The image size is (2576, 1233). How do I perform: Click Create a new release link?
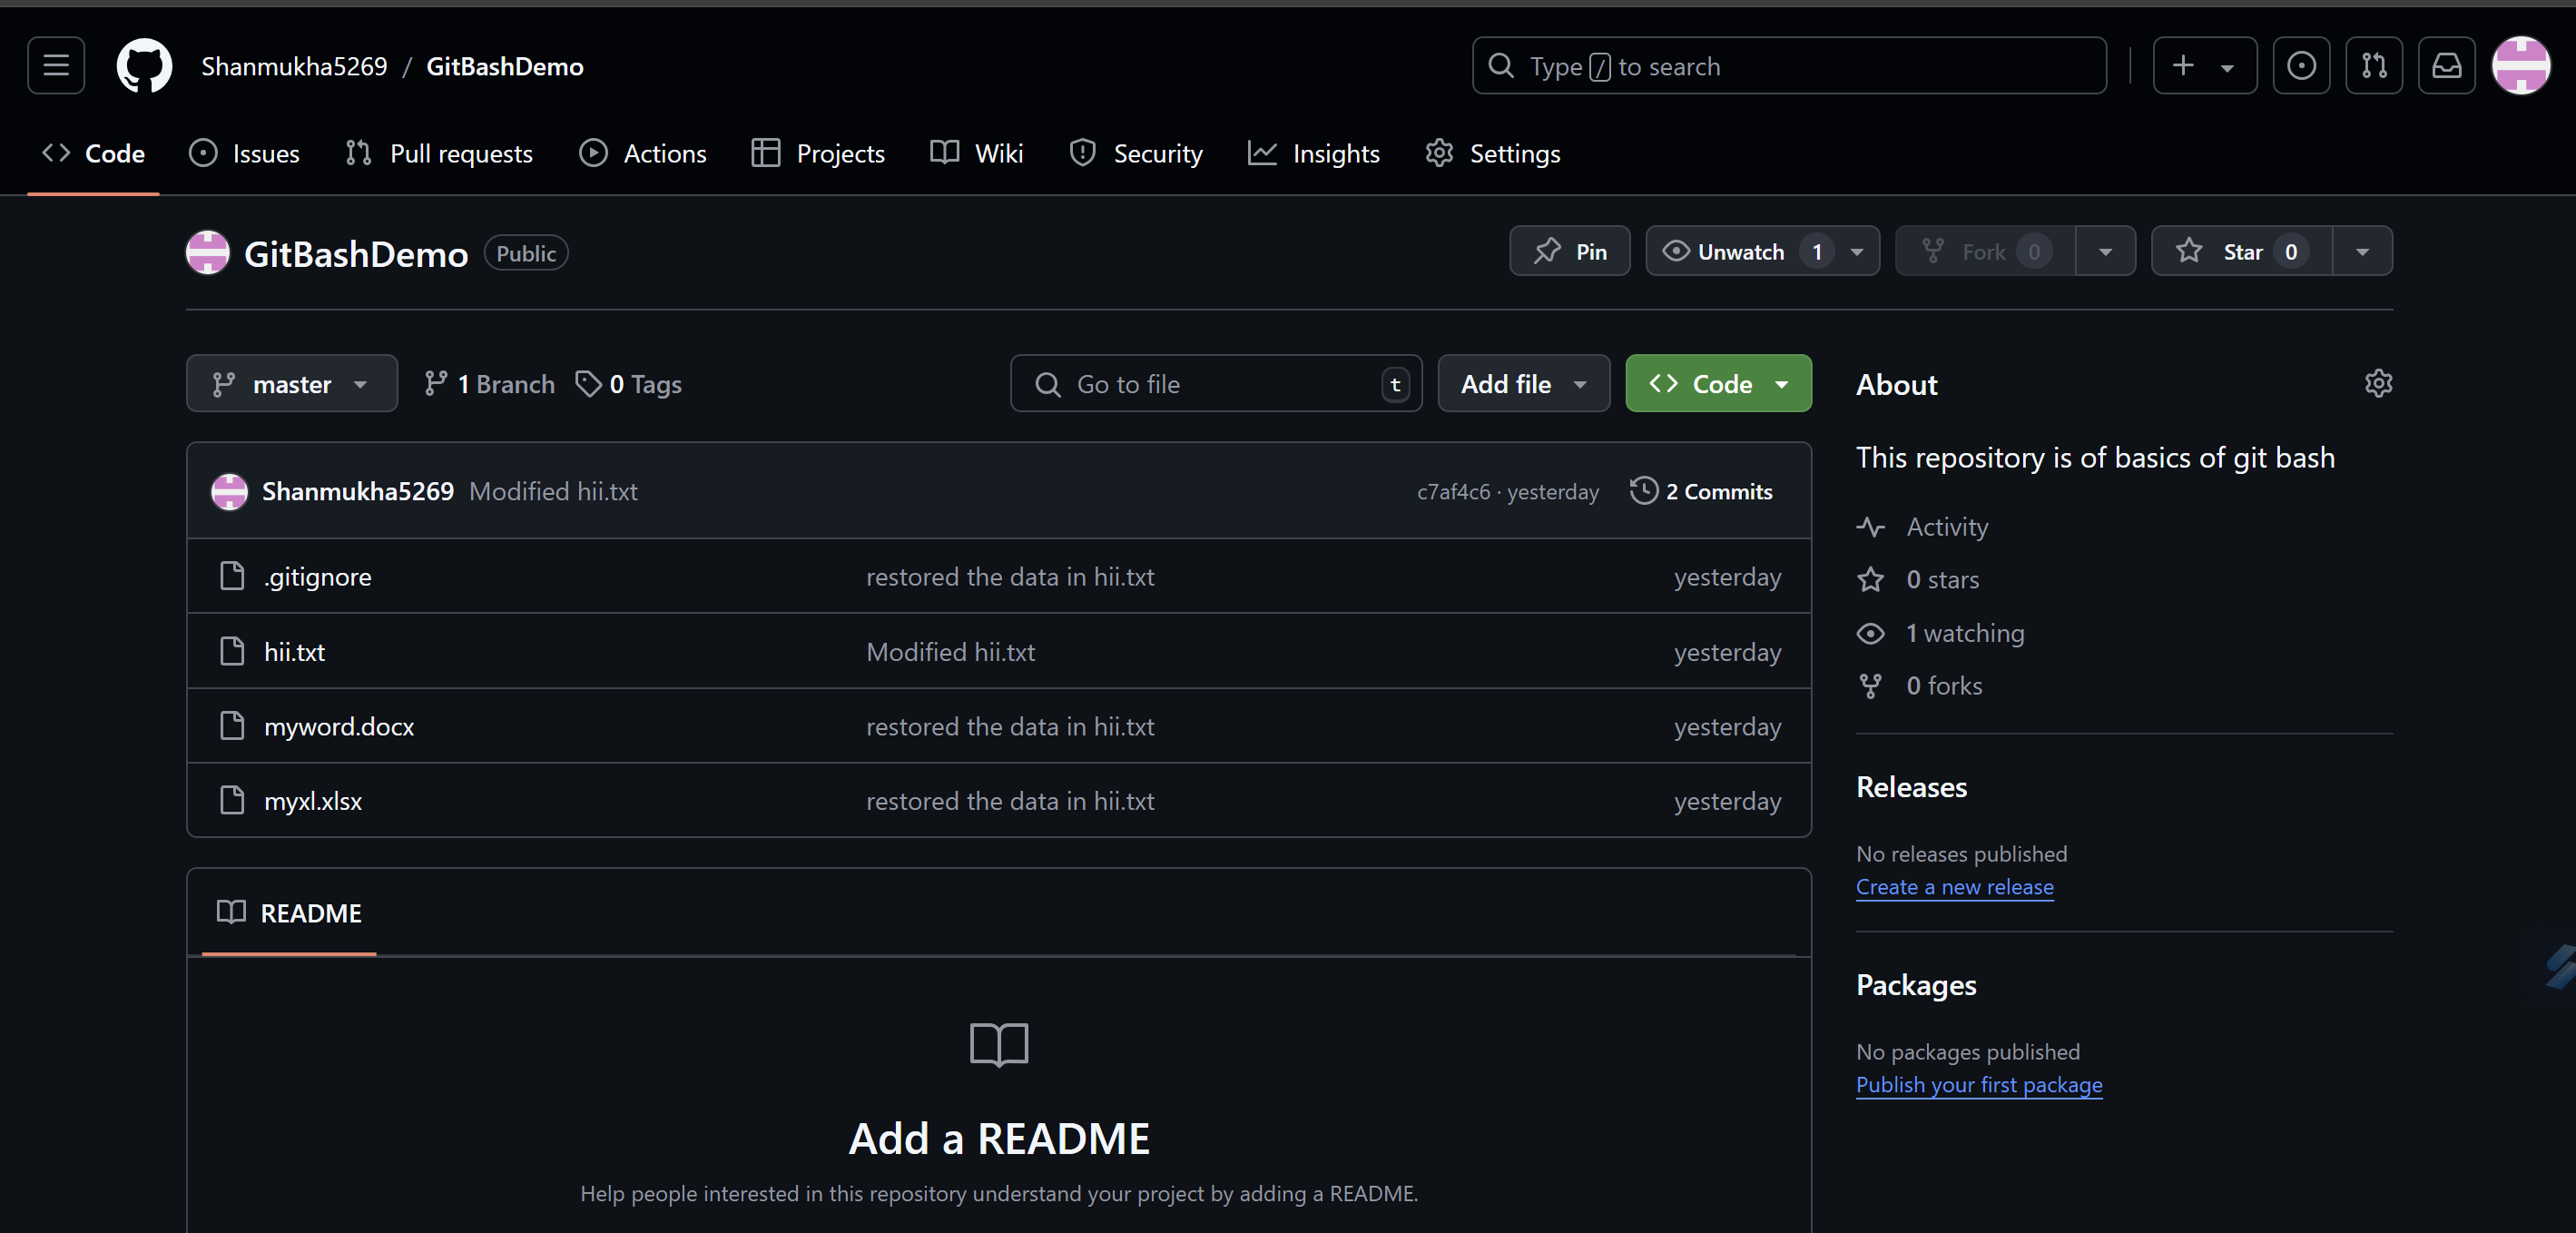pyautogui.click(x=1954, y=887)
